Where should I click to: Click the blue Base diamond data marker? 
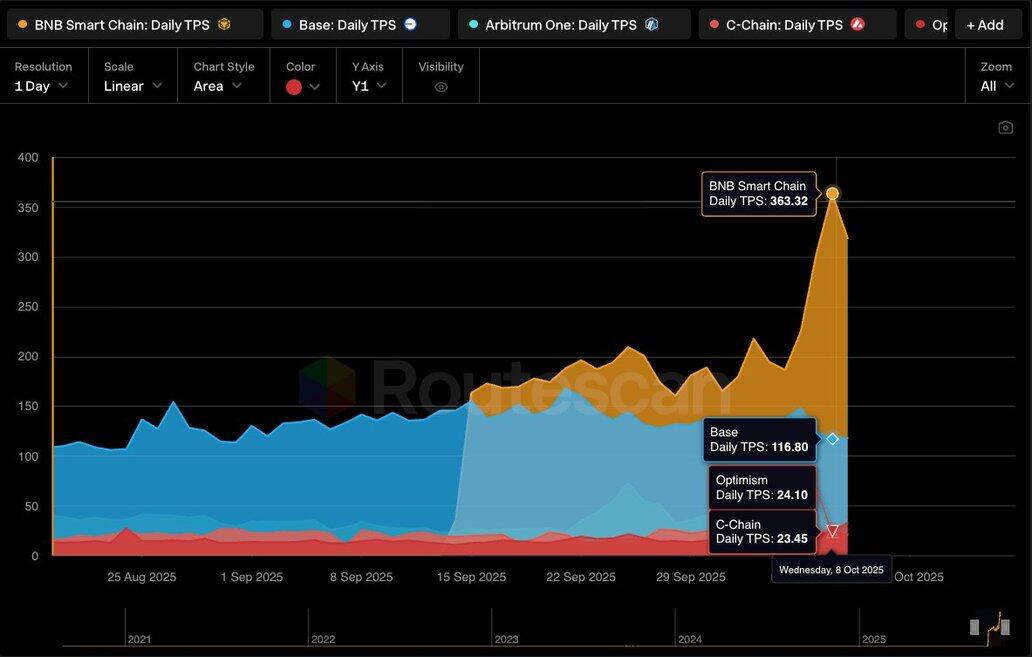pos(832,439)
